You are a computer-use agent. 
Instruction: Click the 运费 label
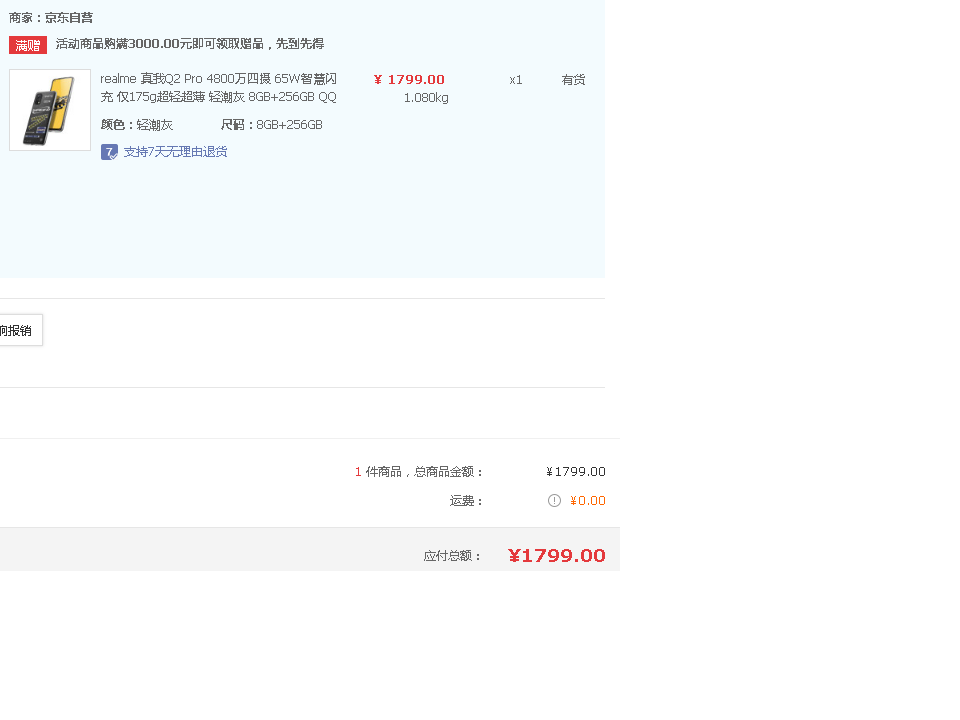466,501
